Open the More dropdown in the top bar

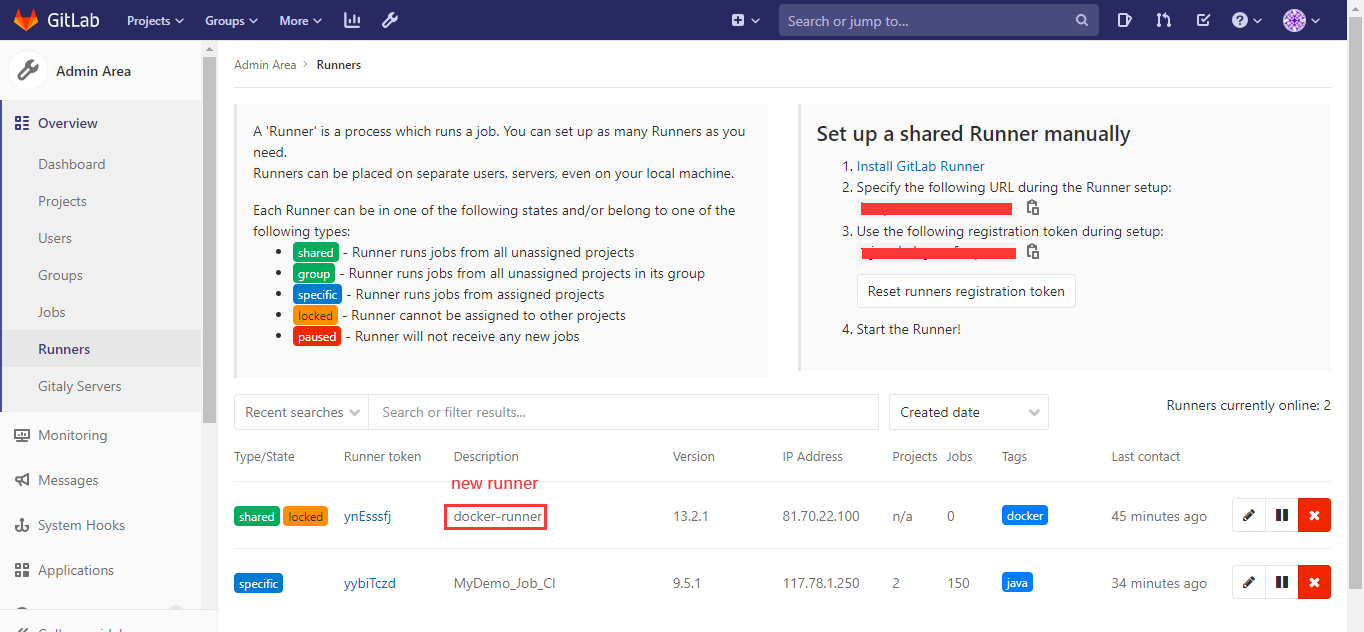(301, 20)
